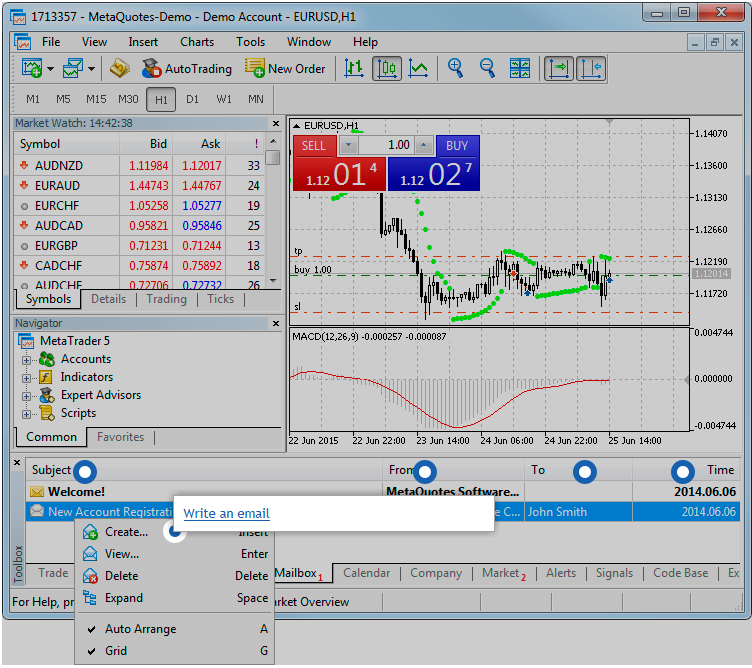Open the profiles dropdown arrow
This screenshot has width=752, height=668.
[x=92, y=69]
